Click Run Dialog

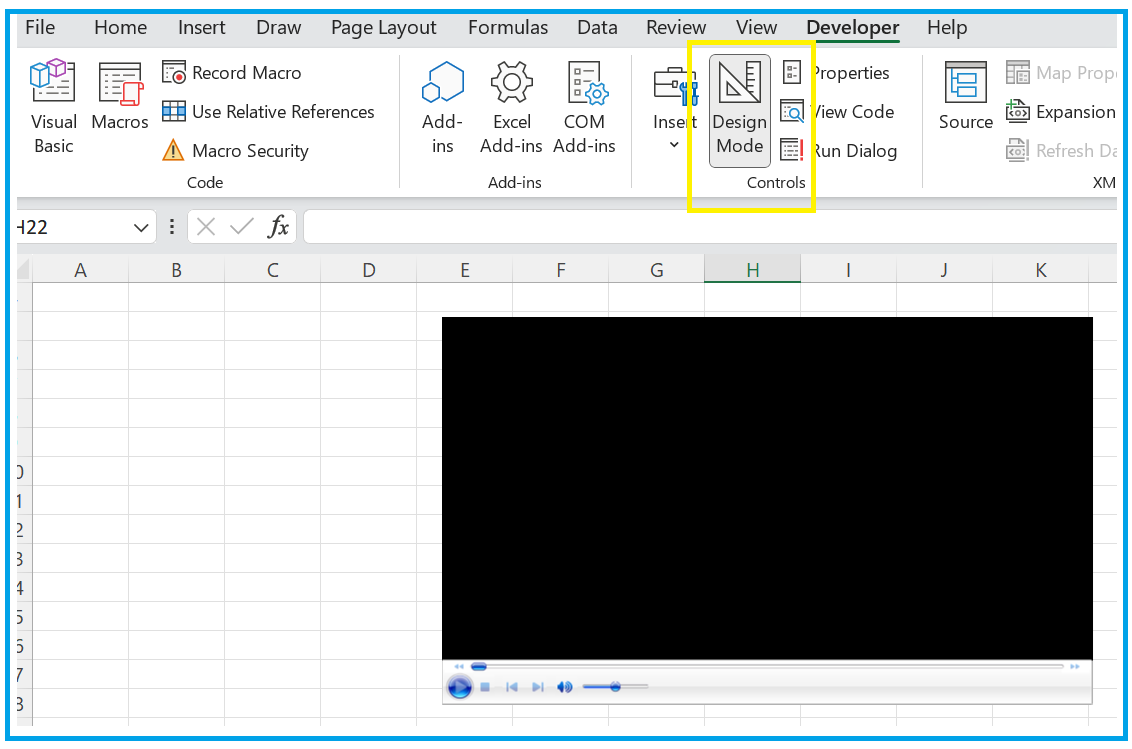[x=839, y=150]
